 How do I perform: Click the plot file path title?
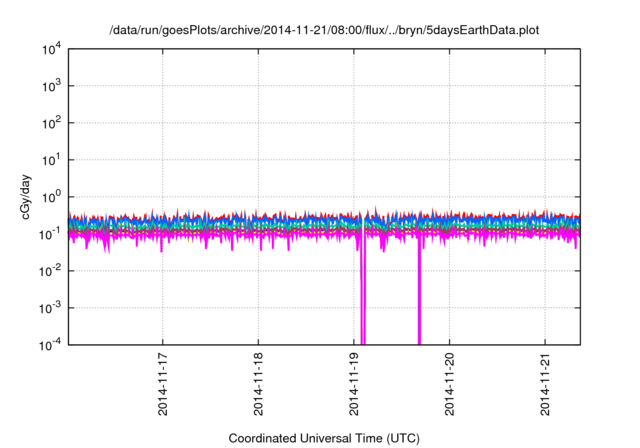point(324,31)
